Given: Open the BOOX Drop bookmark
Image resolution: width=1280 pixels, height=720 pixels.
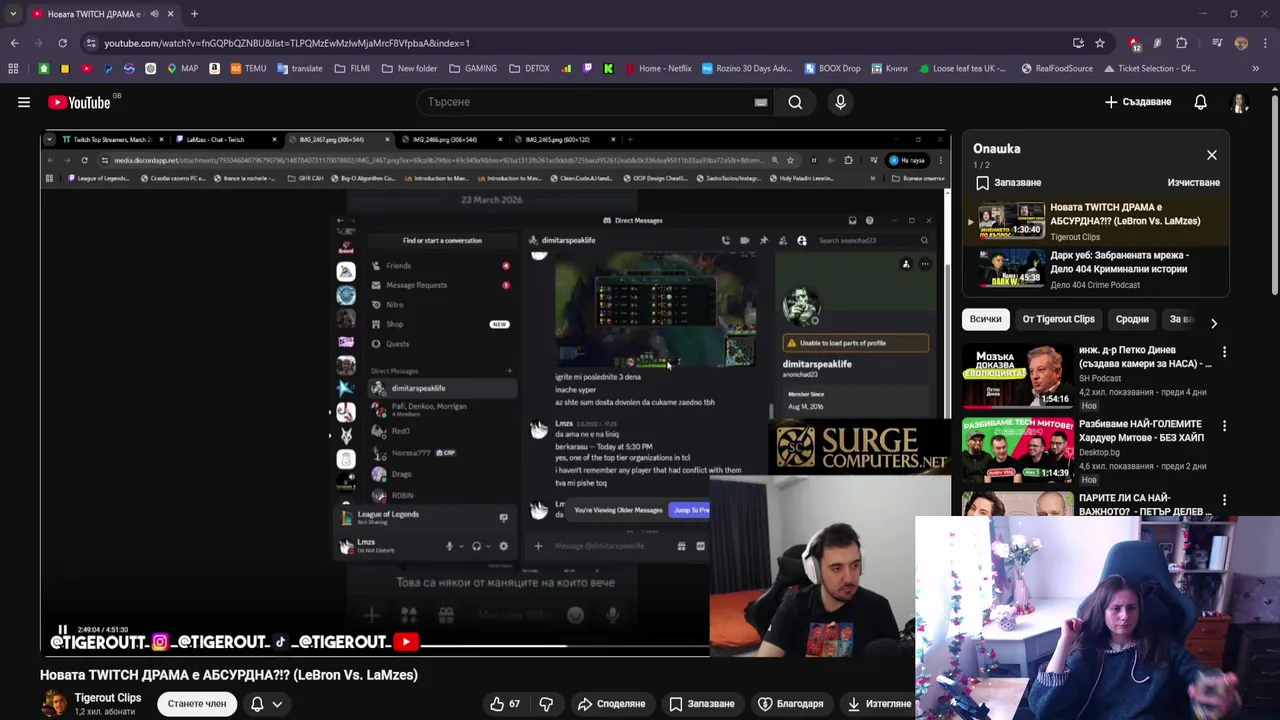Looking at the screenshot, I should tap(831, 69).
